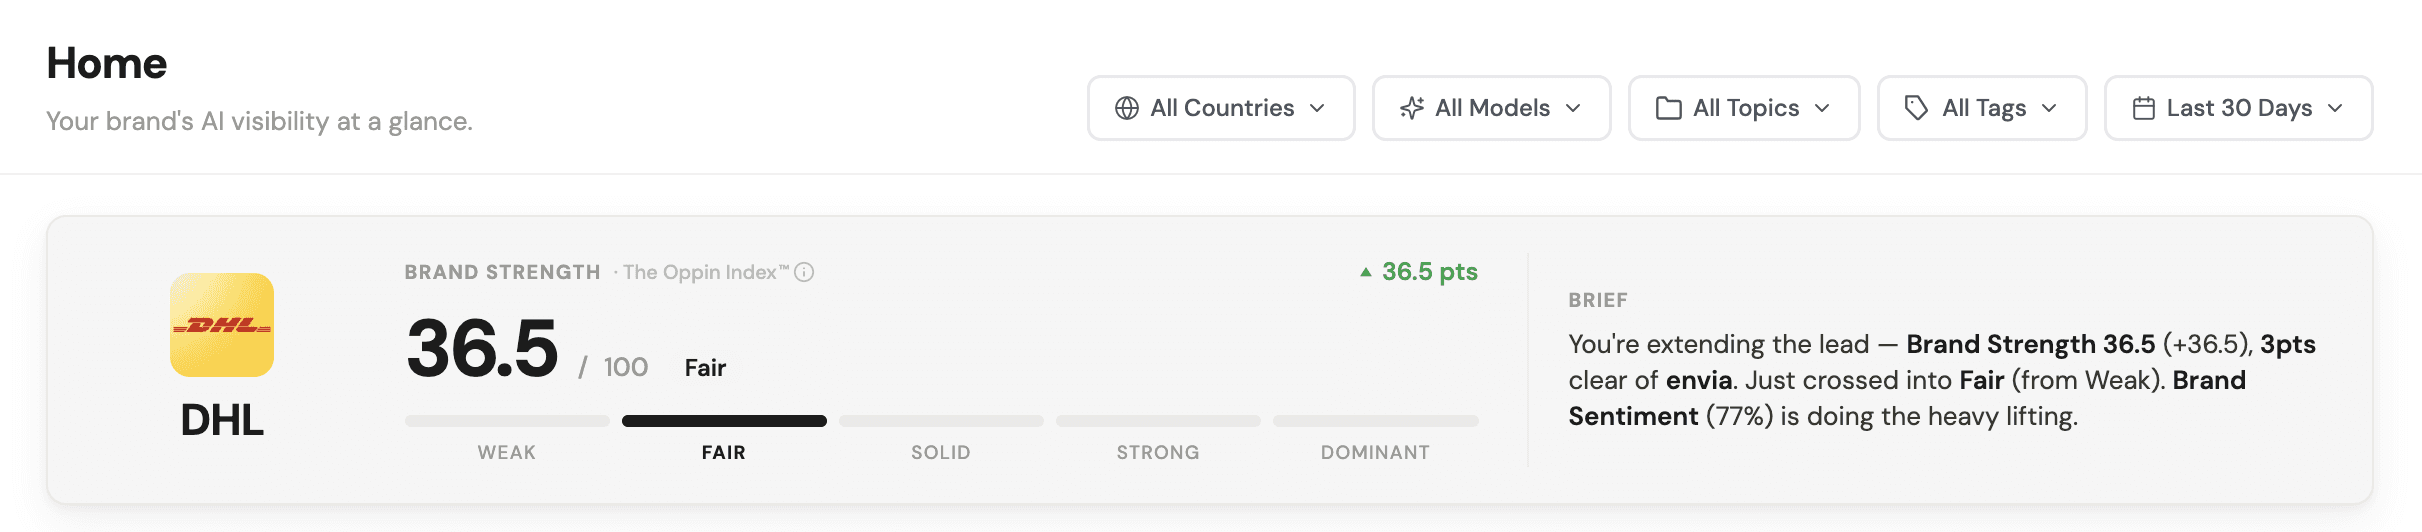Click the 36.5 pts change indicator
This screenshot has width=2422, height=532.
(x=1429, y=272)
